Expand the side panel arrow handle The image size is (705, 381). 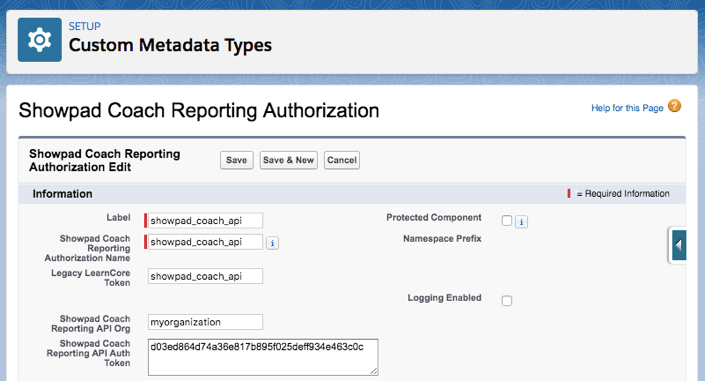pyautogui.click(x=678, y=245)
